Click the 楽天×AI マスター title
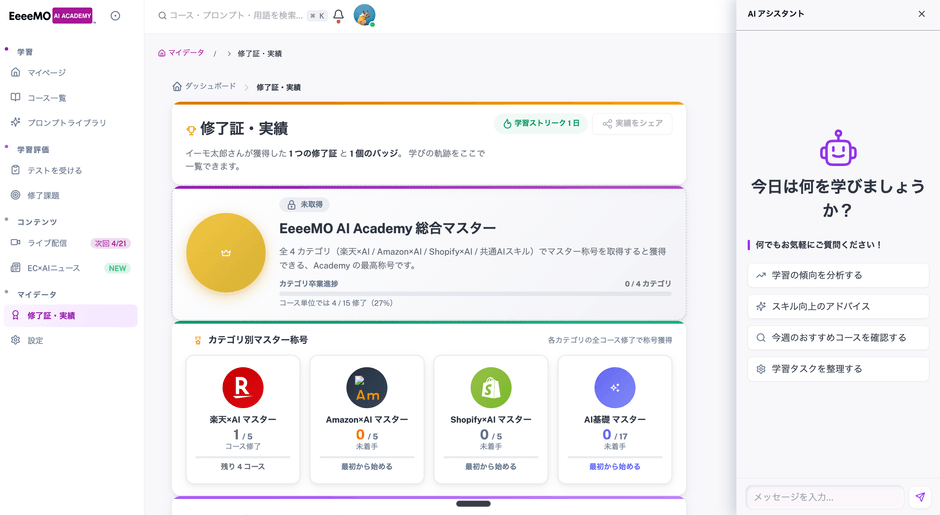 pos(243,420)
